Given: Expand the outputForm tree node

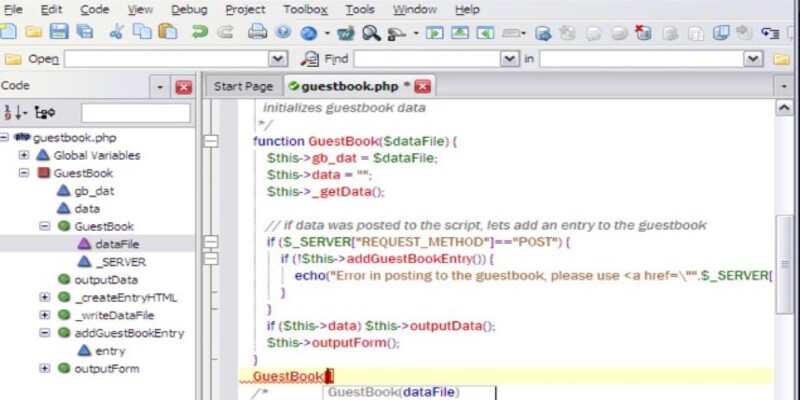Looking at the screenshot, I should [45, 368].
